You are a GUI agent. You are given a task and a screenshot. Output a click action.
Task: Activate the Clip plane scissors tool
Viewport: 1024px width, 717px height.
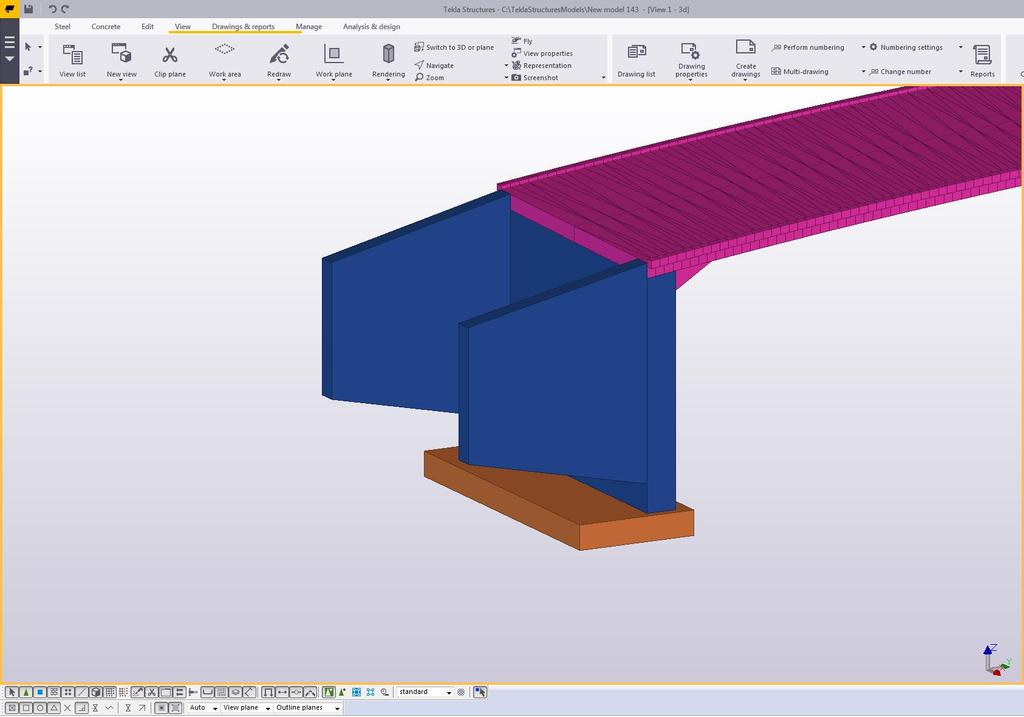coord(170,60)
